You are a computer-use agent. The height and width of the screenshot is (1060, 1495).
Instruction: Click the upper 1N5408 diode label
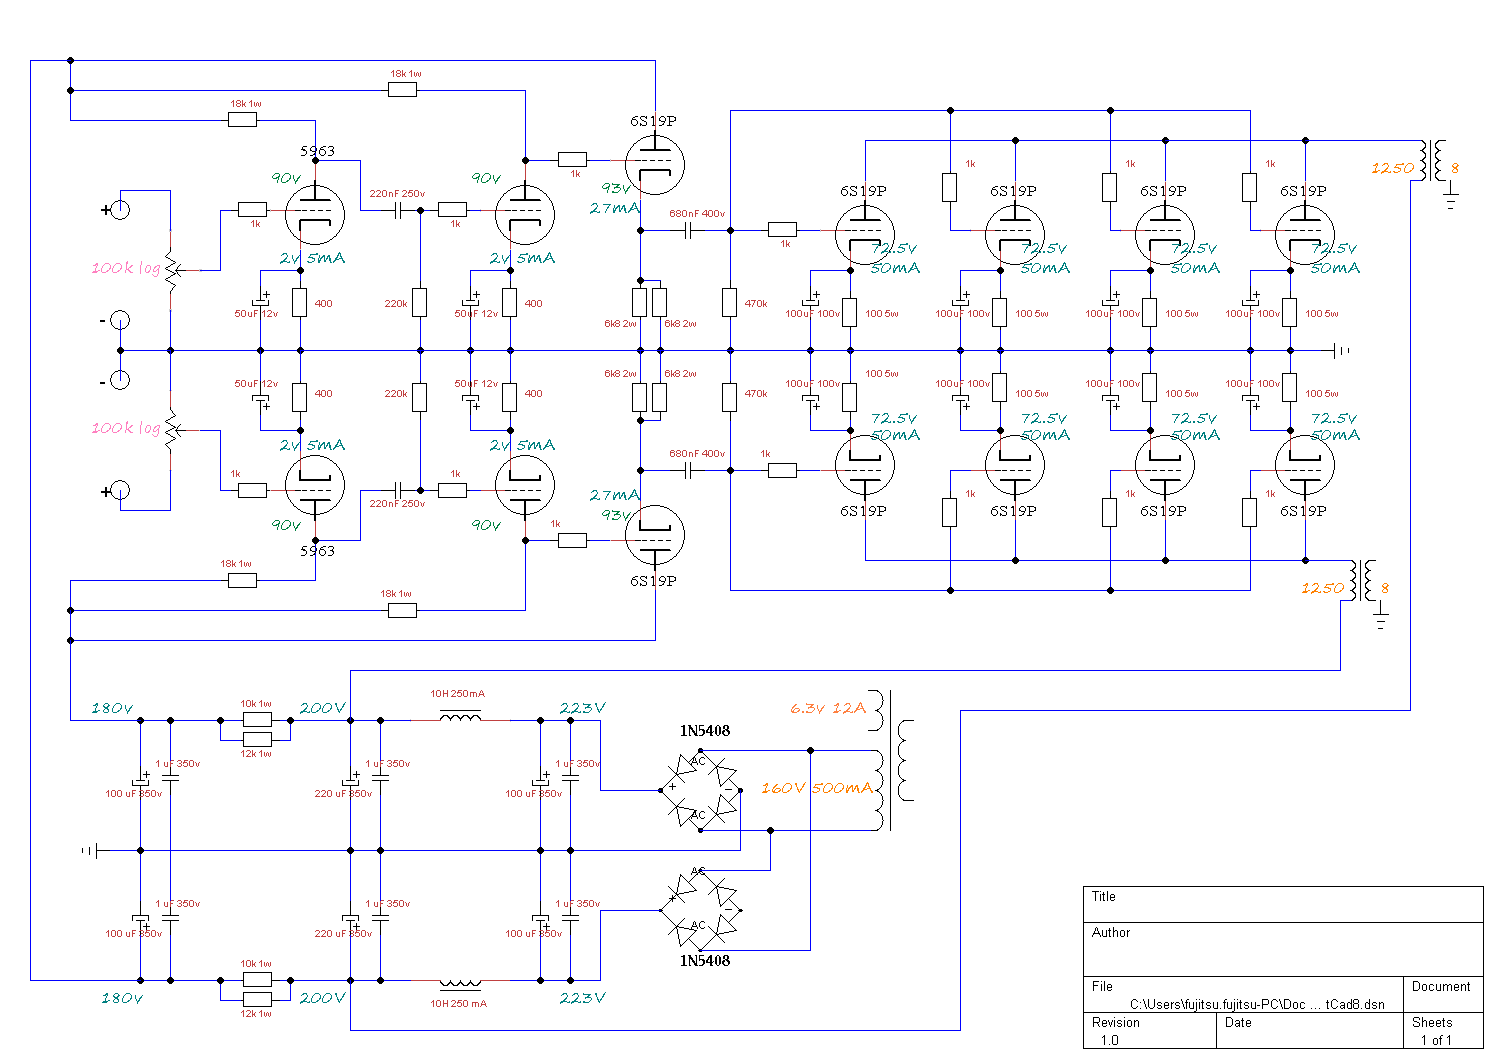(x=705, y=731)
